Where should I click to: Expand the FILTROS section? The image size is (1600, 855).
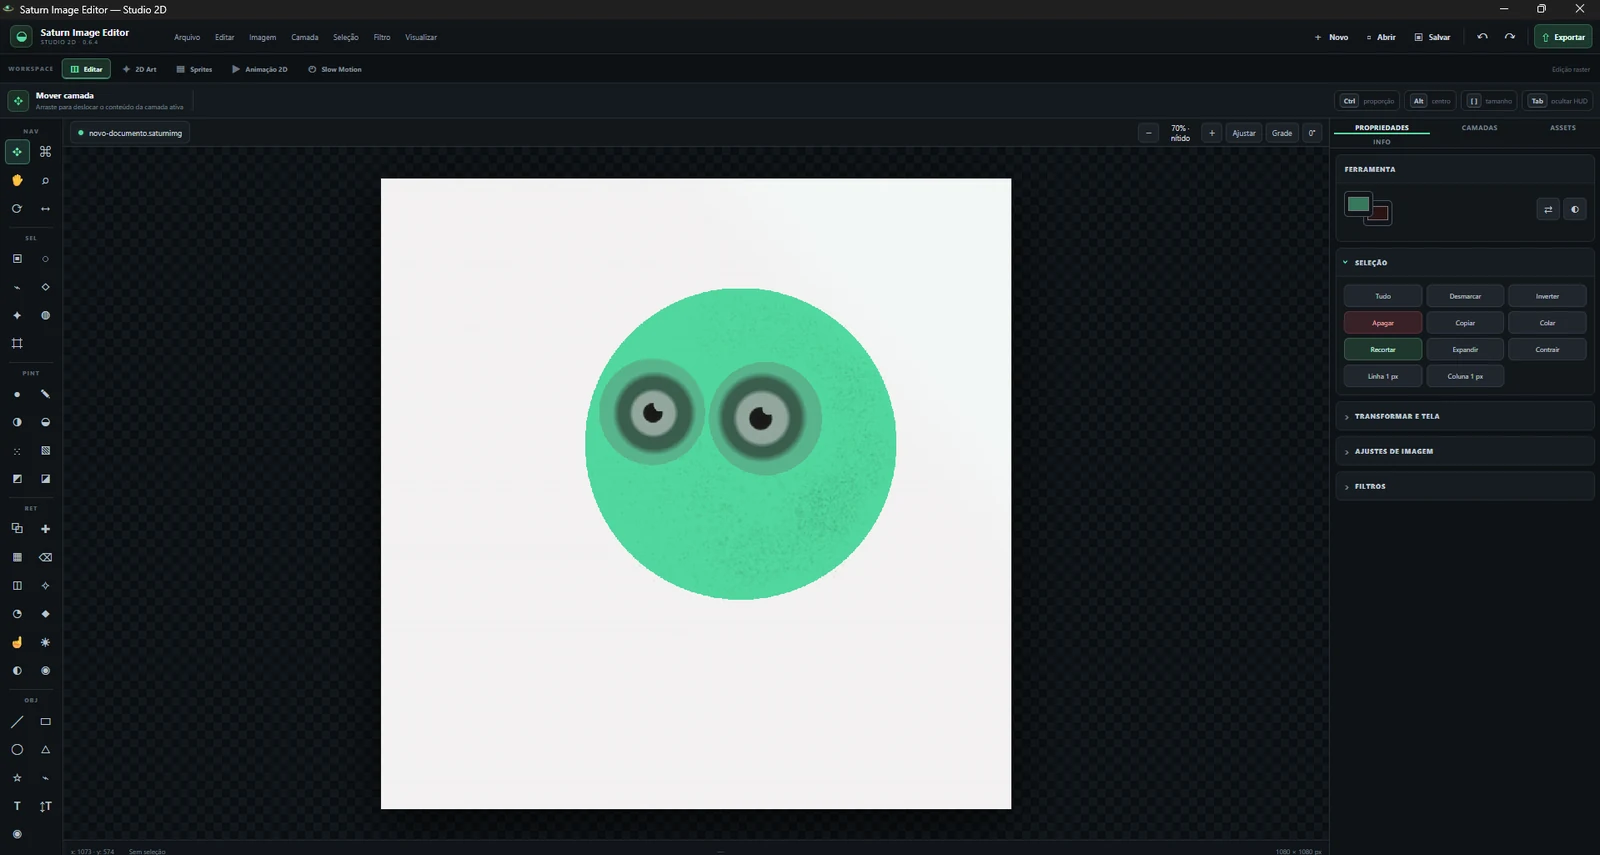1464,486
